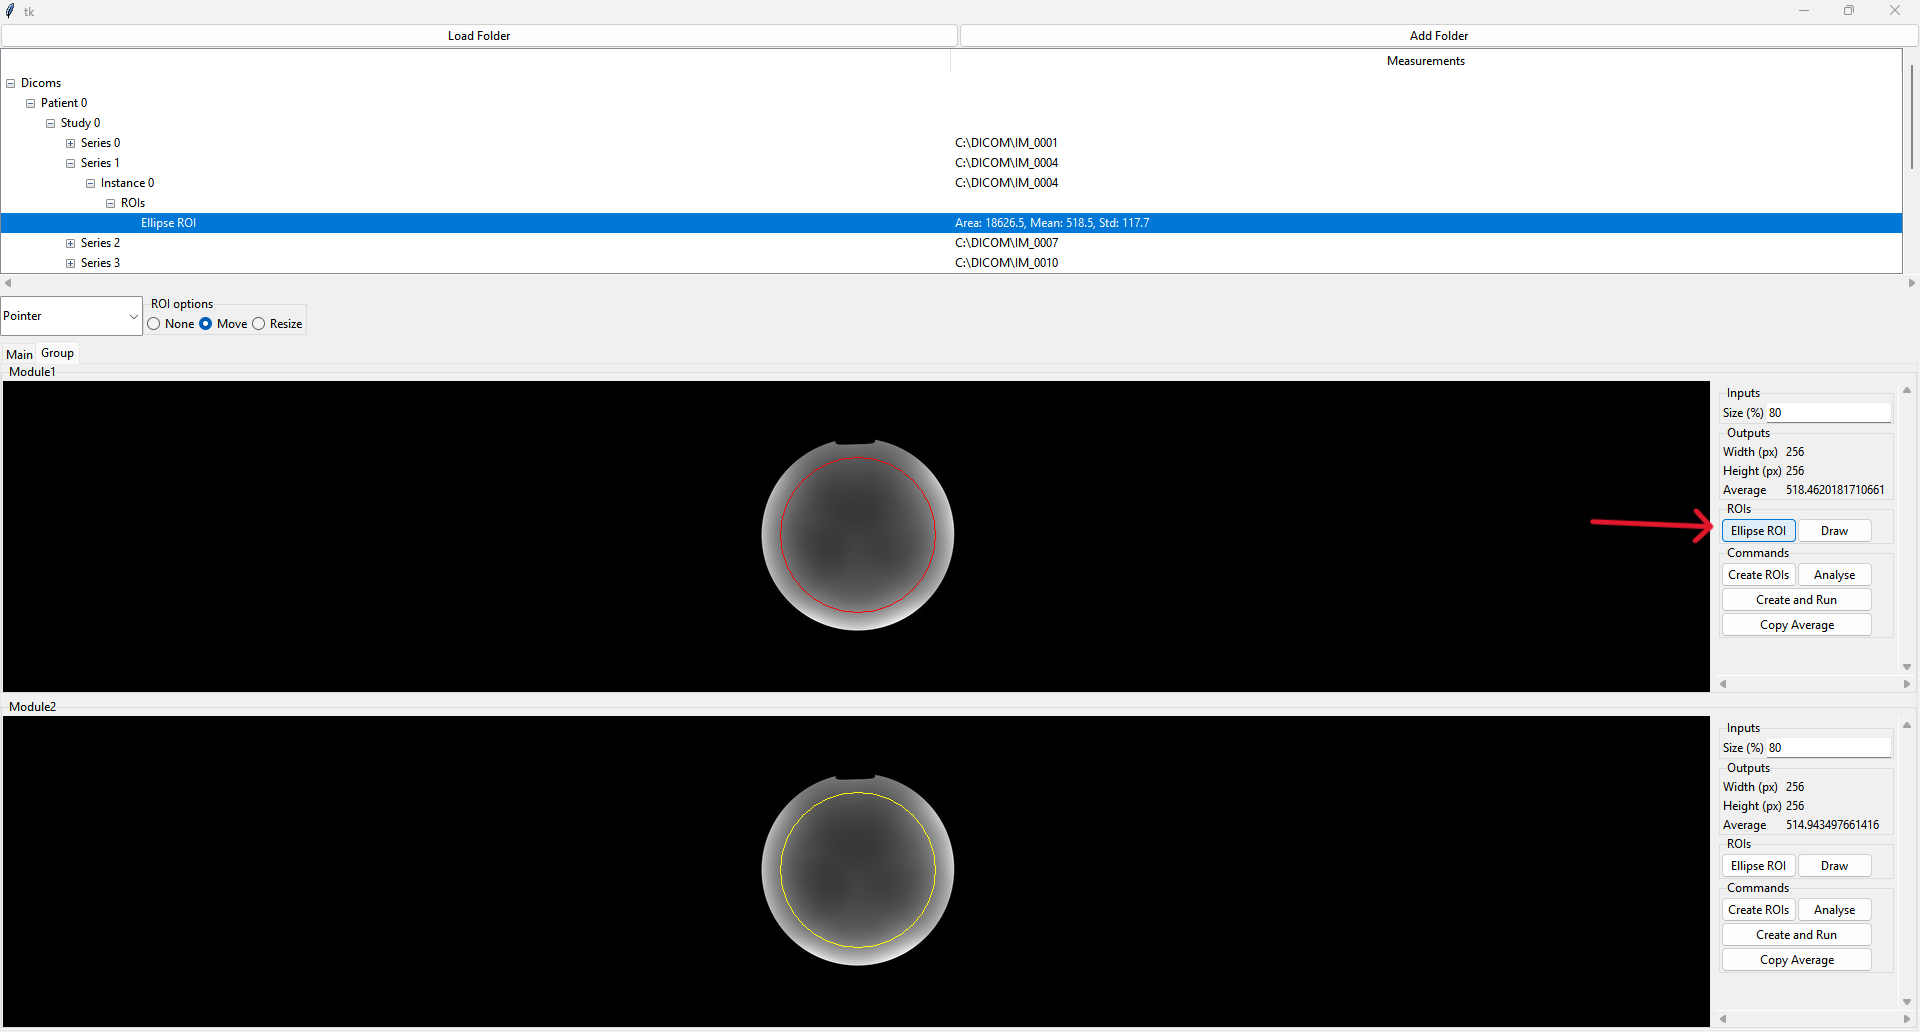1920x1032 pixels.
Task: Collapse the Study 0 node
Action: (51, 123)
